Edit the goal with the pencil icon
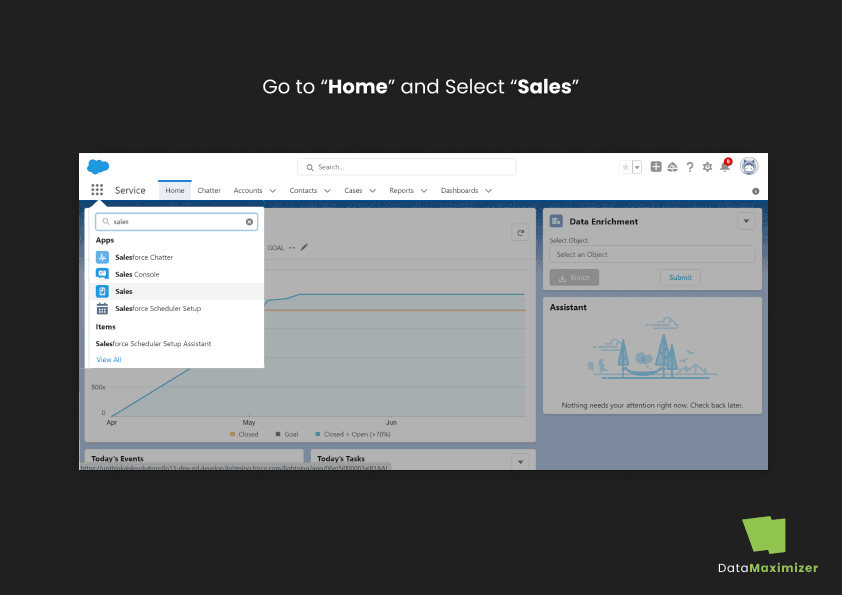This screenshot has width=842, height=595. [304, 248]
